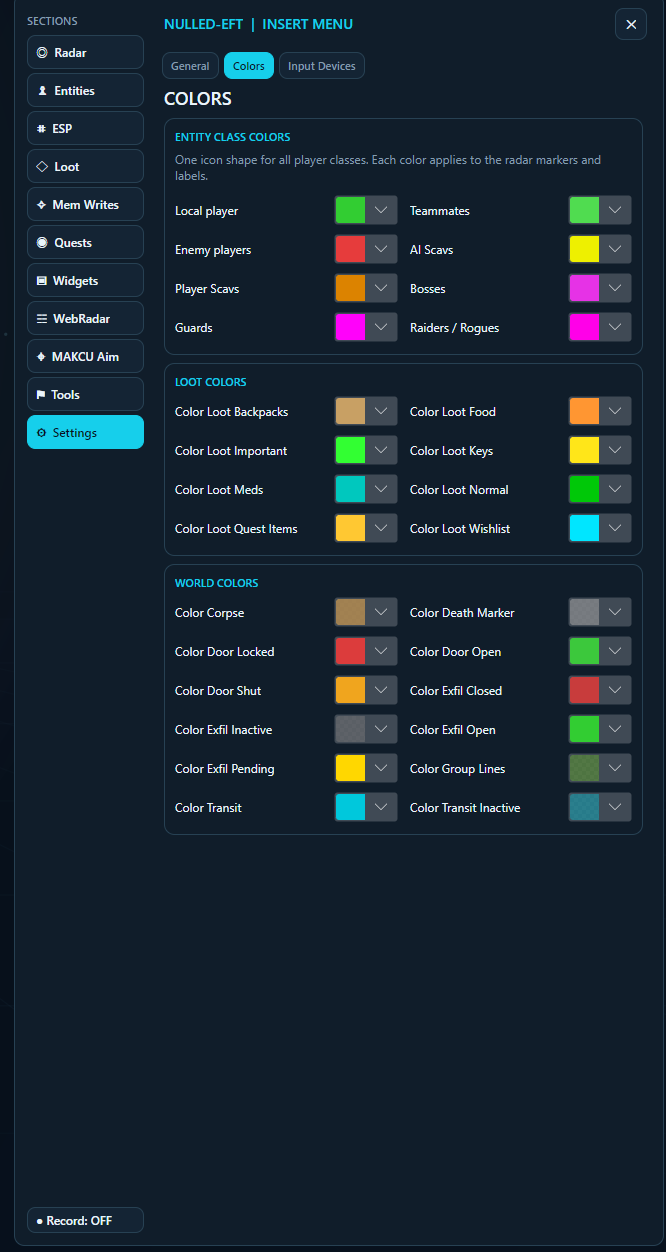Click the Color Group Lines swatch

[585, 768]
